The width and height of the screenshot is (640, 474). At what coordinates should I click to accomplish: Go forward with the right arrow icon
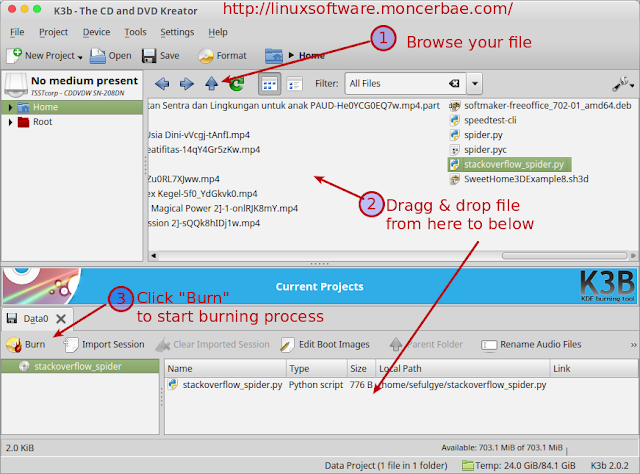(x=187, y=84)
